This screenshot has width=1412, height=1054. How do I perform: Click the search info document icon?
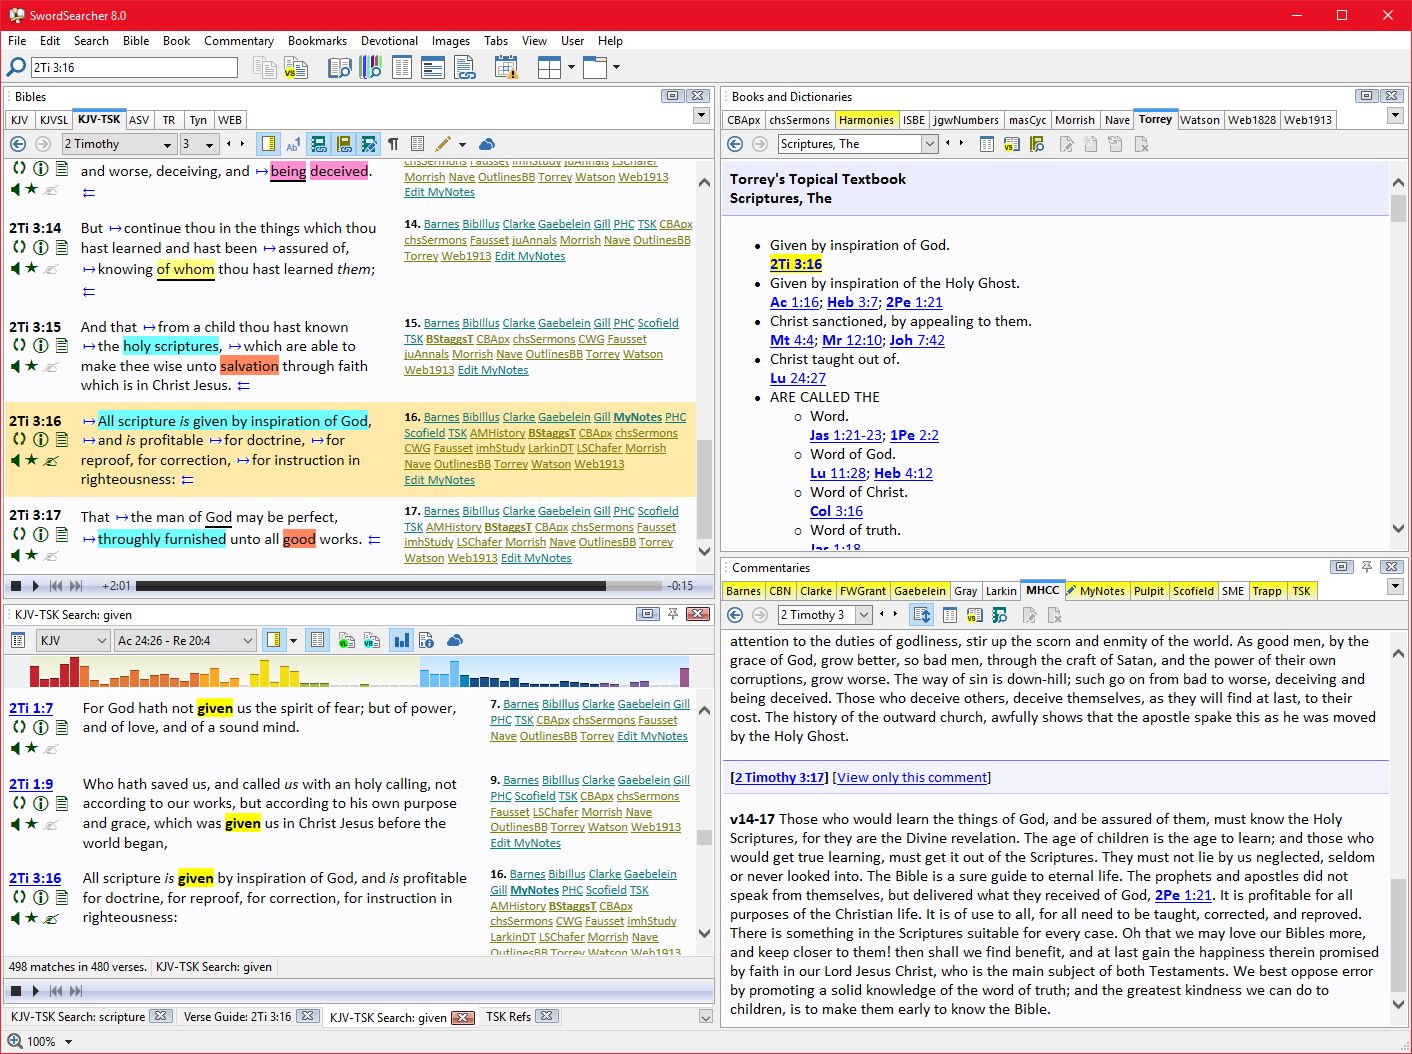[426, 640]
